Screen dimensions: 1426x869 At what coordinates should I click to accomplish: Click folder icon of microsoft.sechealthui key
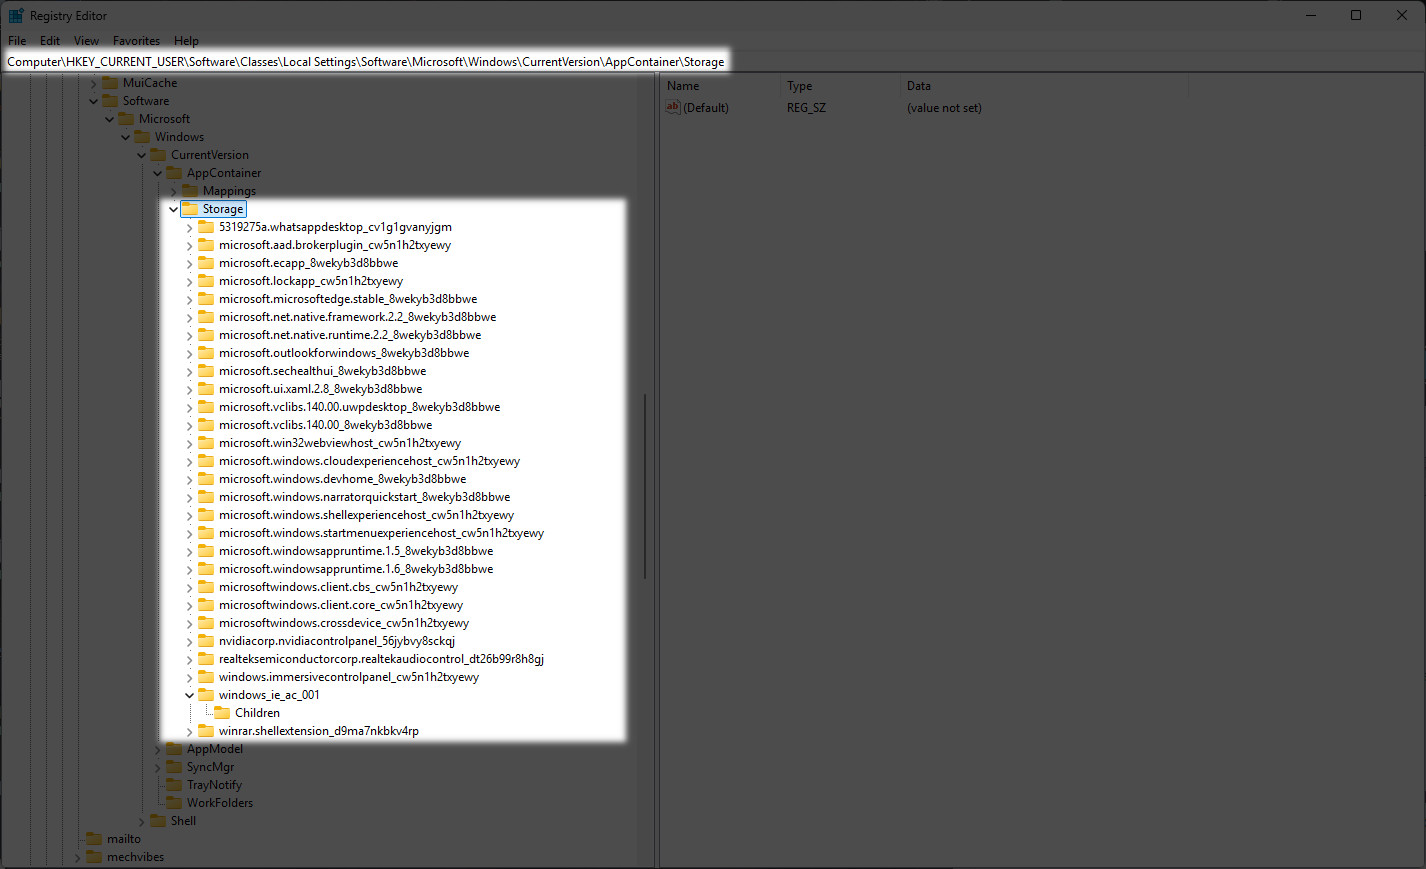point(206,371)
